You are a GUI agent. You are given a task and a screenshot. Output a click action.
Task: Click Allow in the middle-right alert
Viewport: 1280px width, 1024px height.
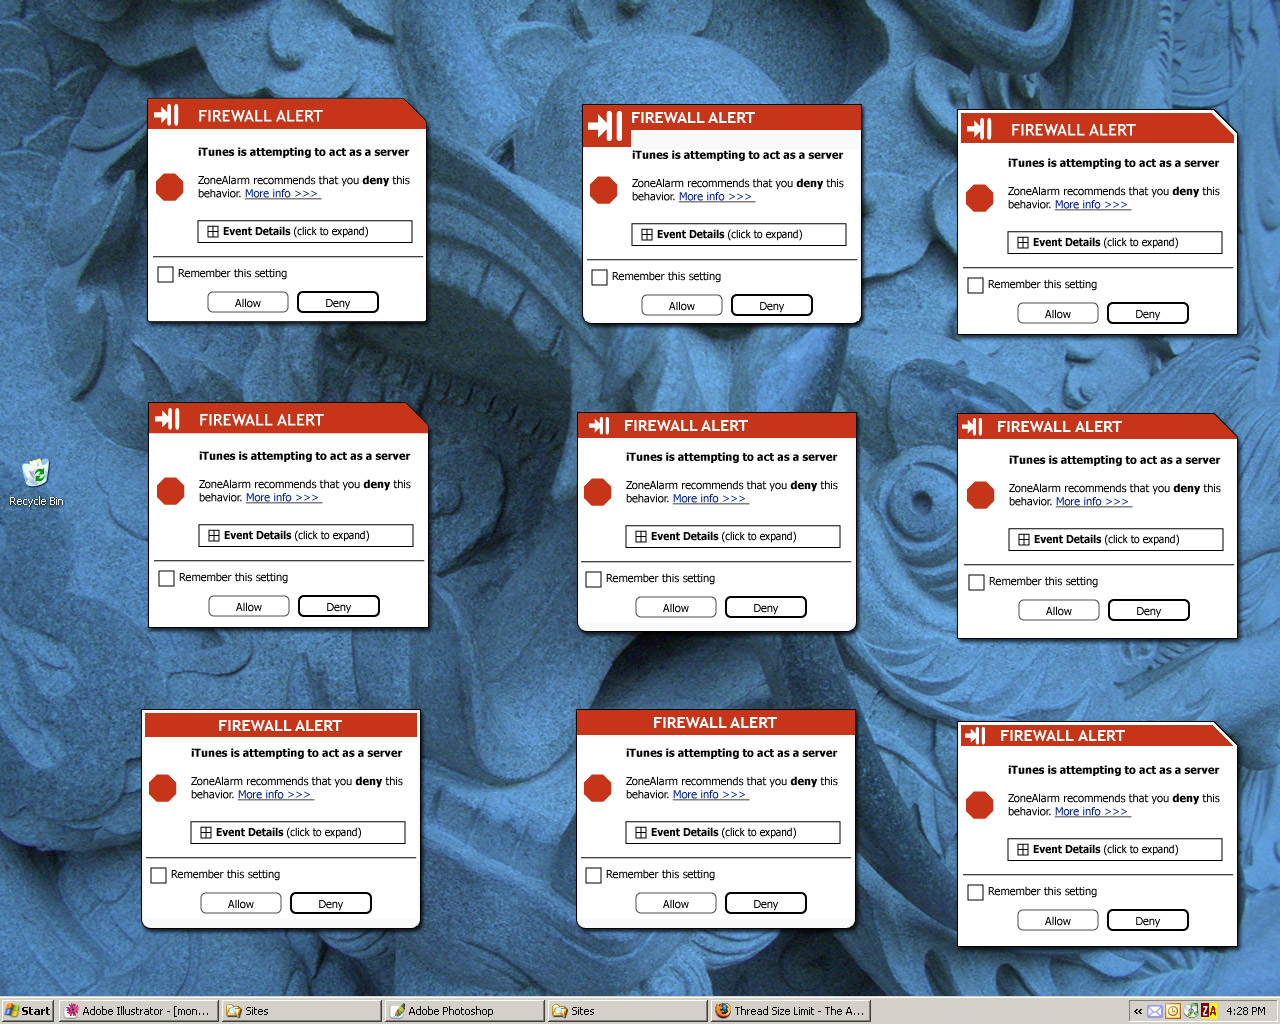(x=1059, y=610)
